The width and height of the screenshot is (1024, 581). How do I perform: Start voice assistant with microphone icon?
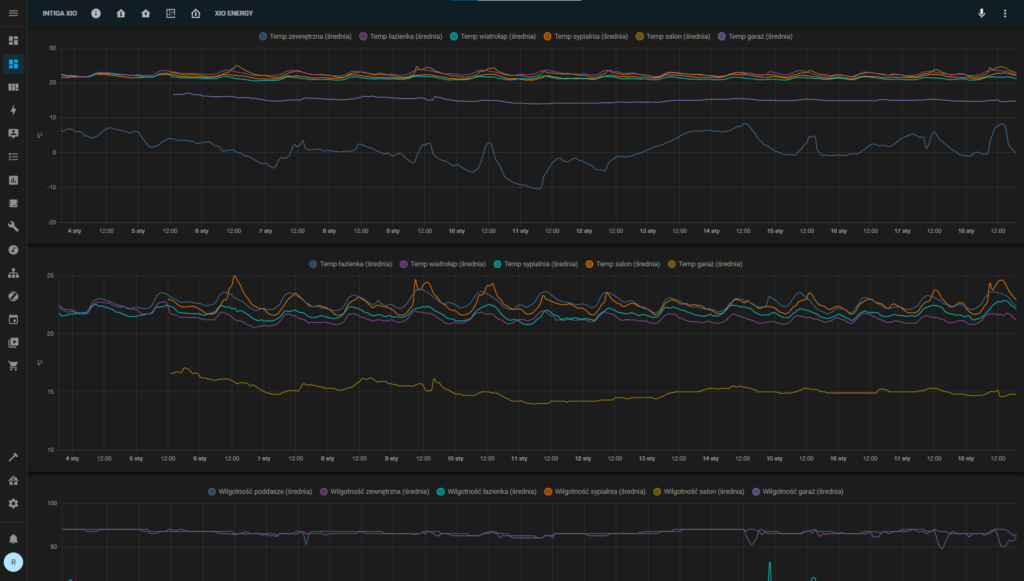tap(981, 14)
